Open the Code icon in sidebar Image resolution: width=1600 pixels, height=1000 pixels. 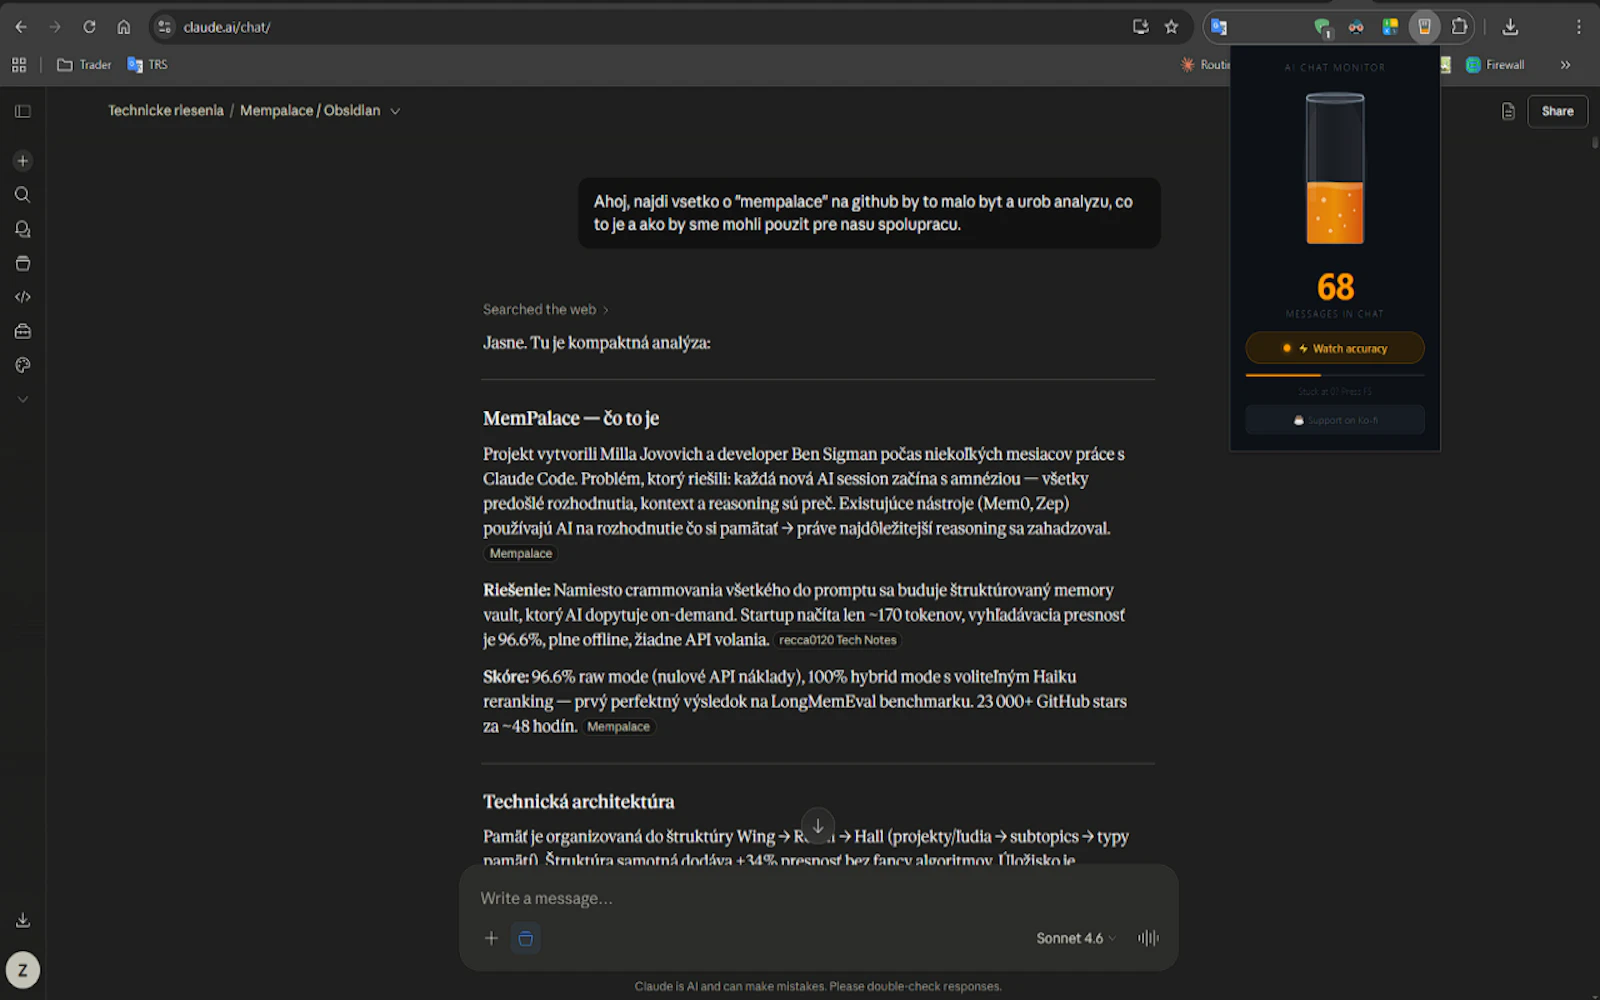coord(23,297)
